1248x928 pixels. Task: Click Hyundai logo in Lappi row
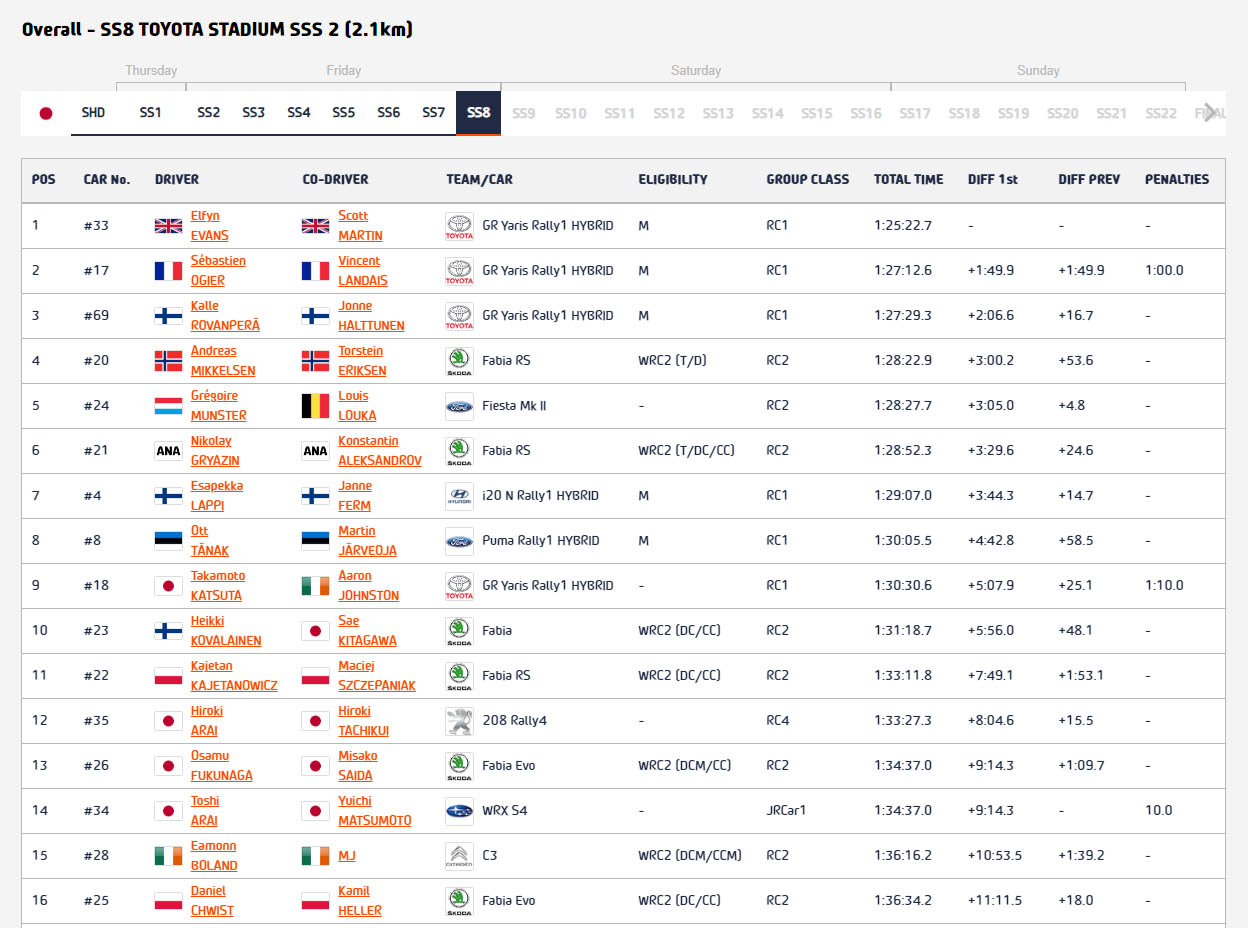459,496
